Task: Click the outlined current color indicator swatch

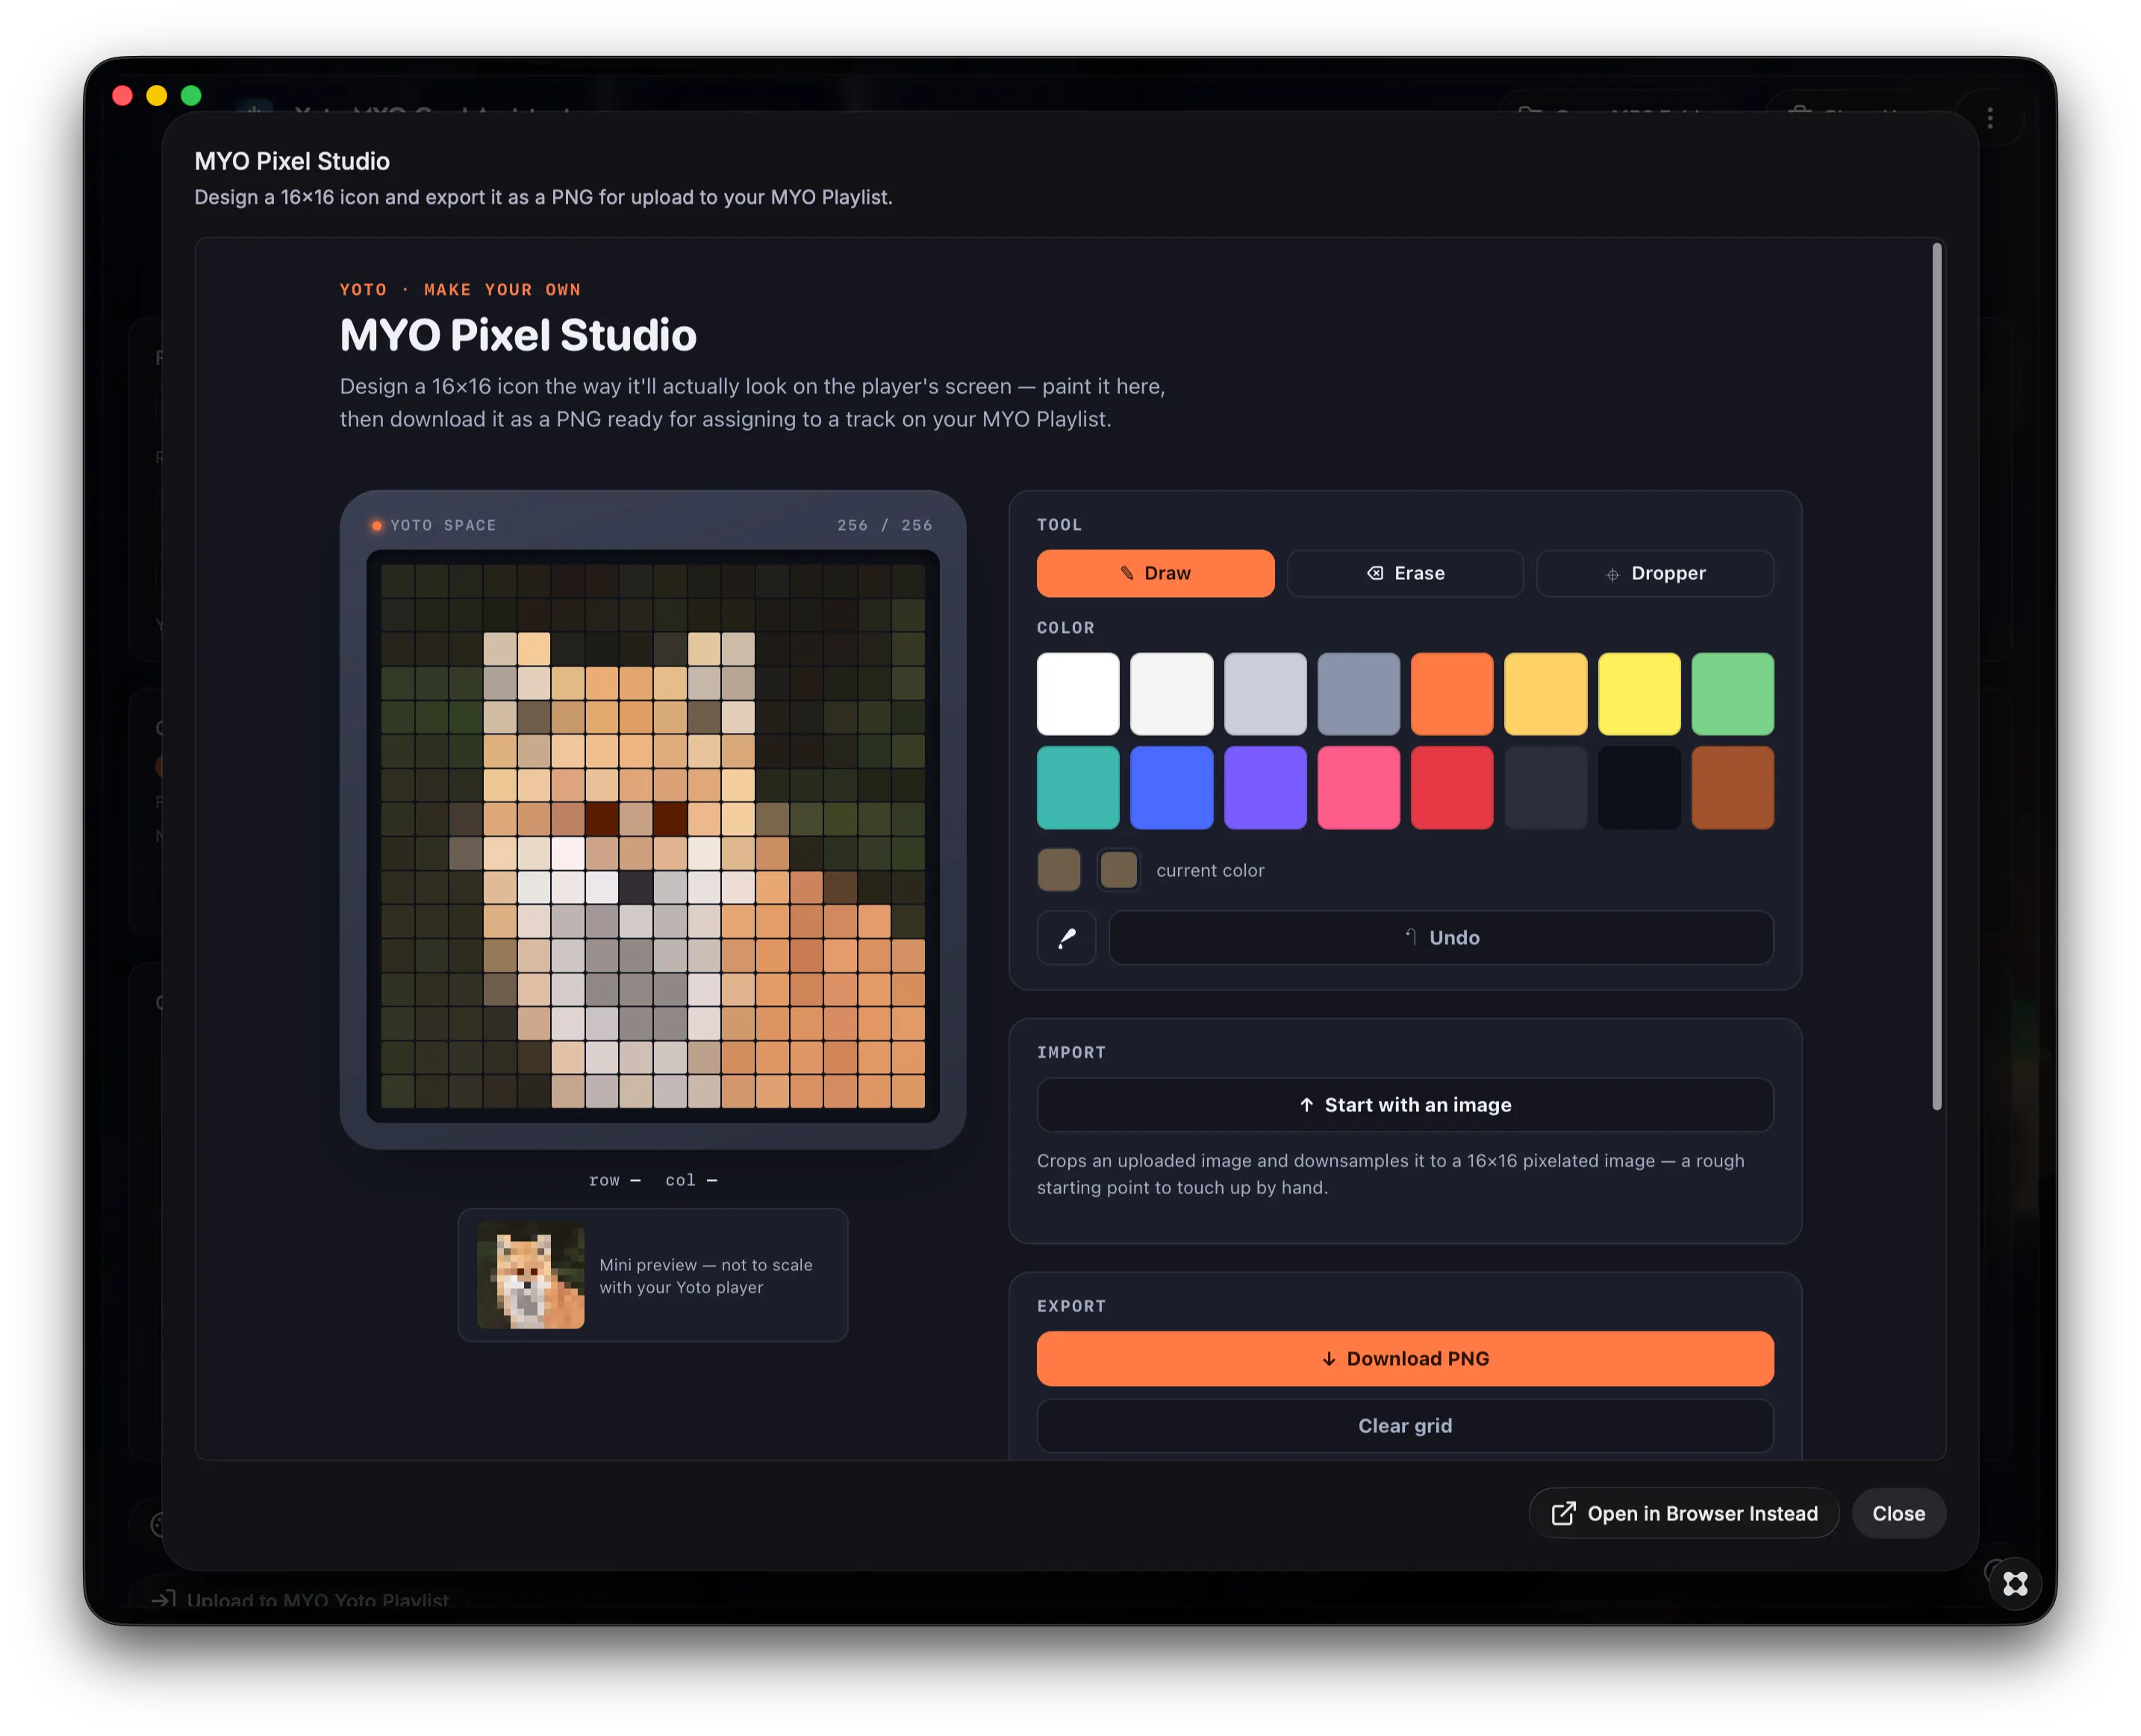Action: 1118,869
